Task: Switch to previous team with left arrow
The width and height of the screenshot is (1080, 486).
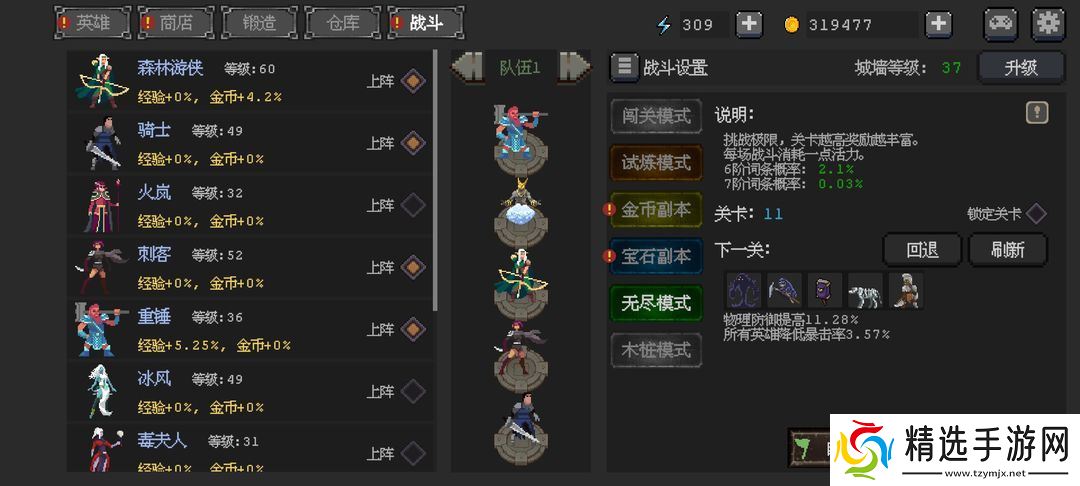Action: [x=467, y=67]
